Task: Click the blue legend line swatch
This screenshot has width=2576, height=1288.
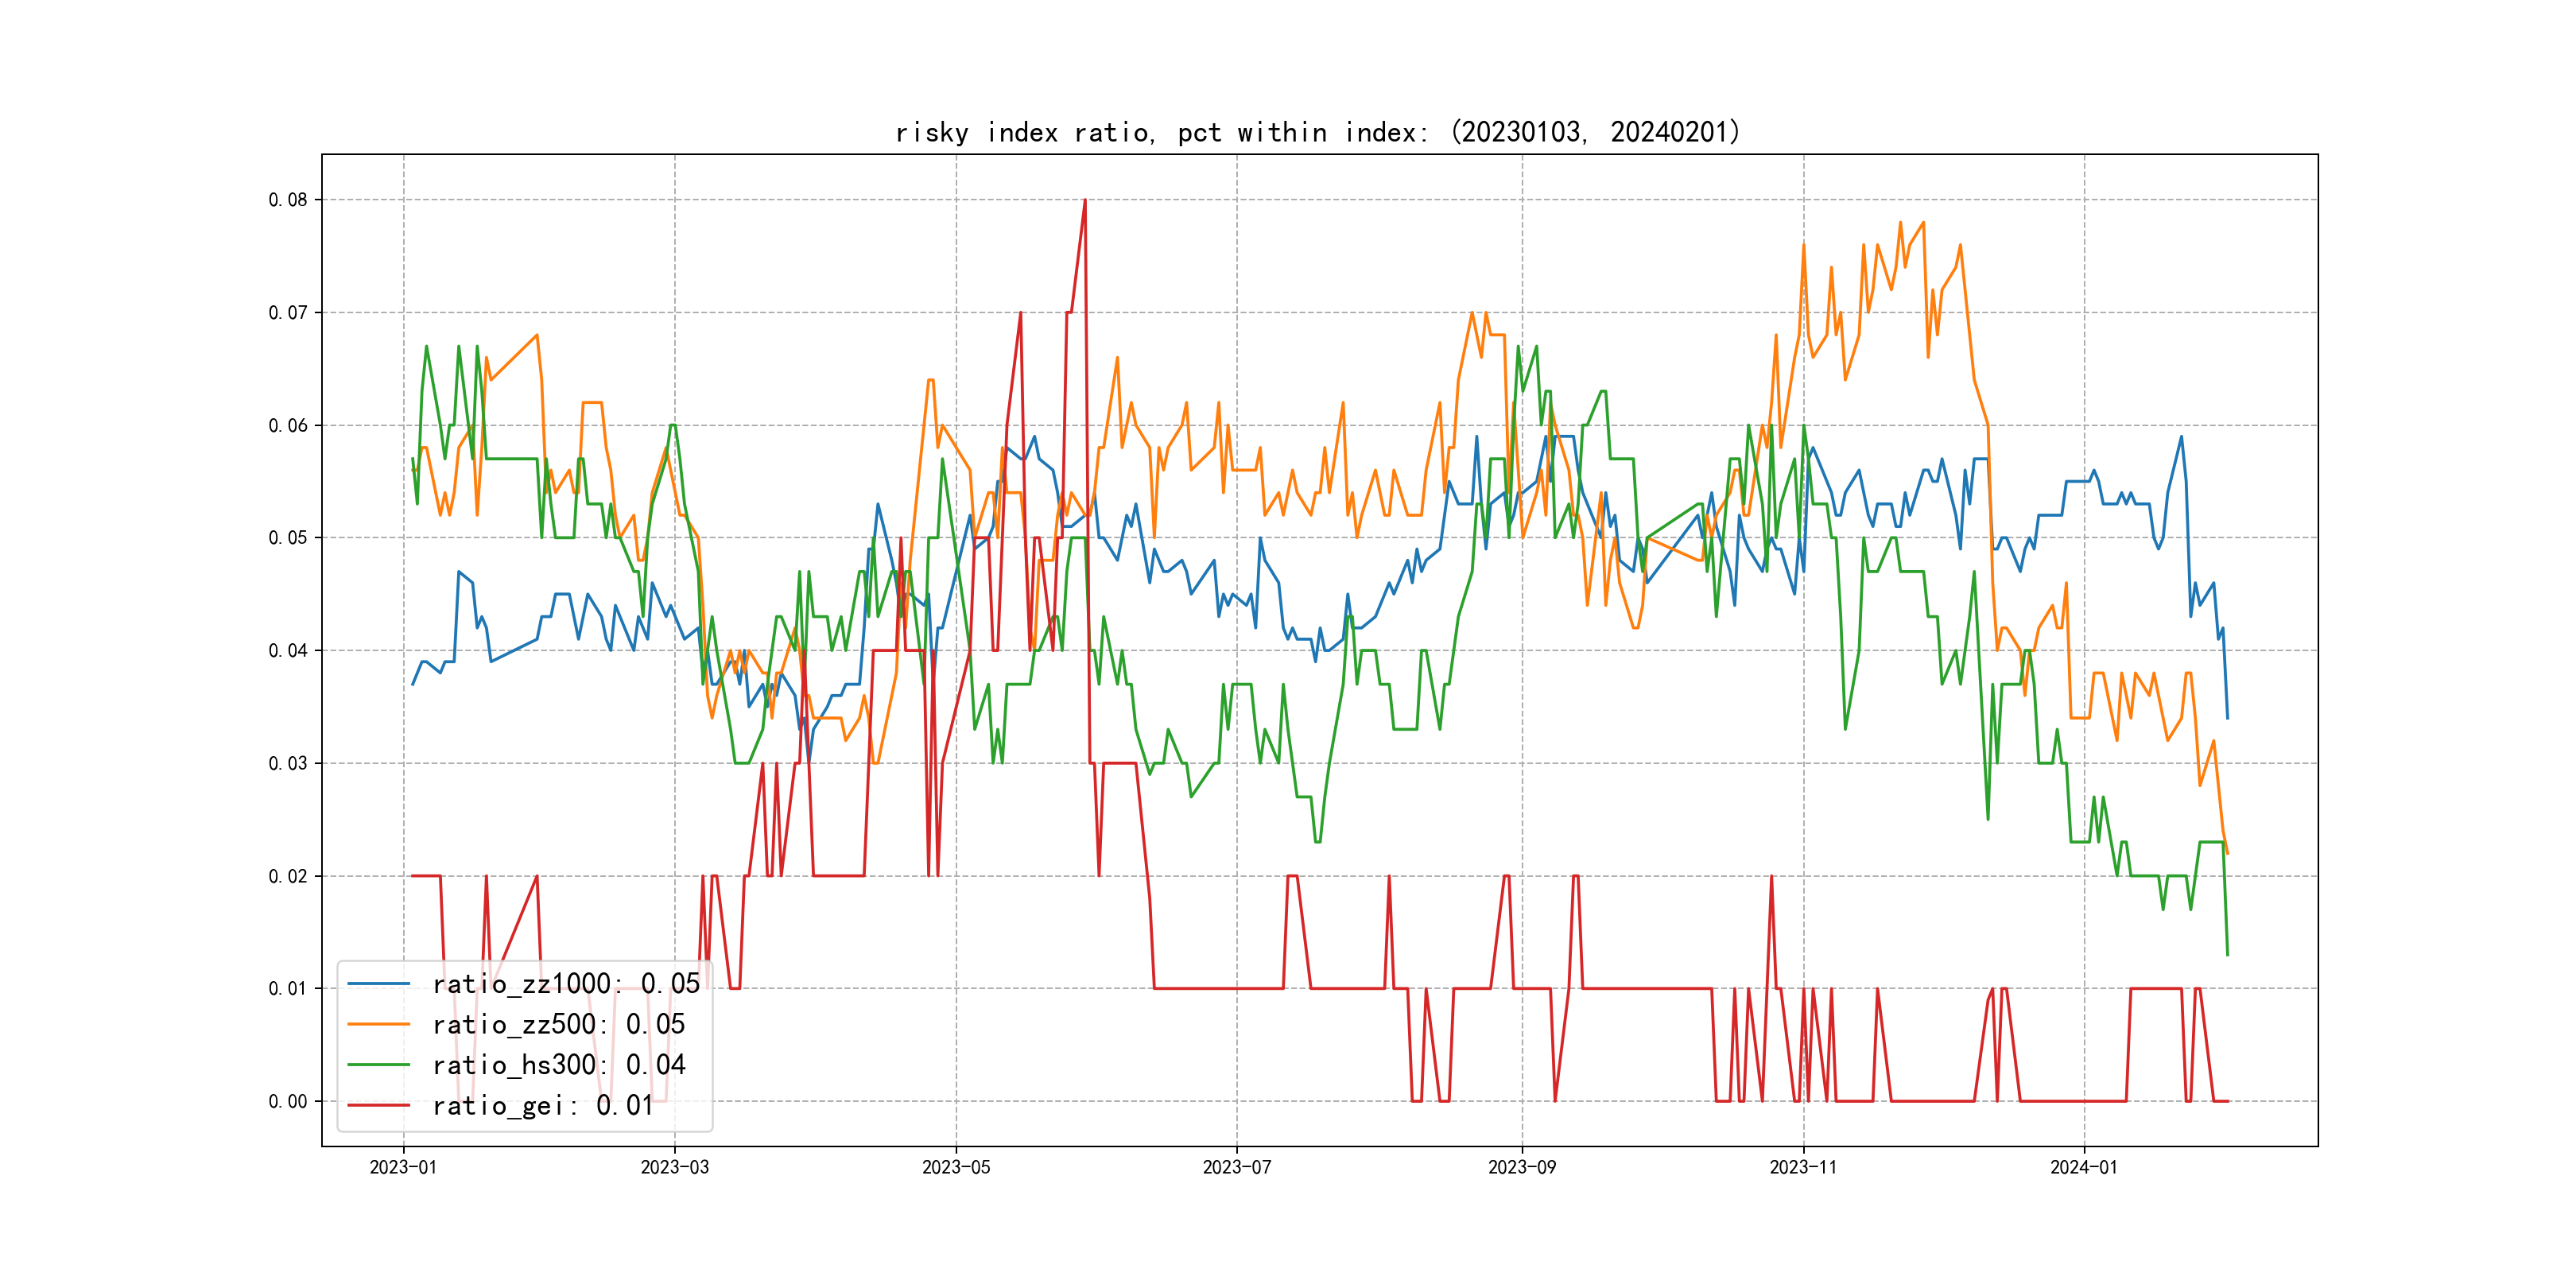Action: point(378,984)
